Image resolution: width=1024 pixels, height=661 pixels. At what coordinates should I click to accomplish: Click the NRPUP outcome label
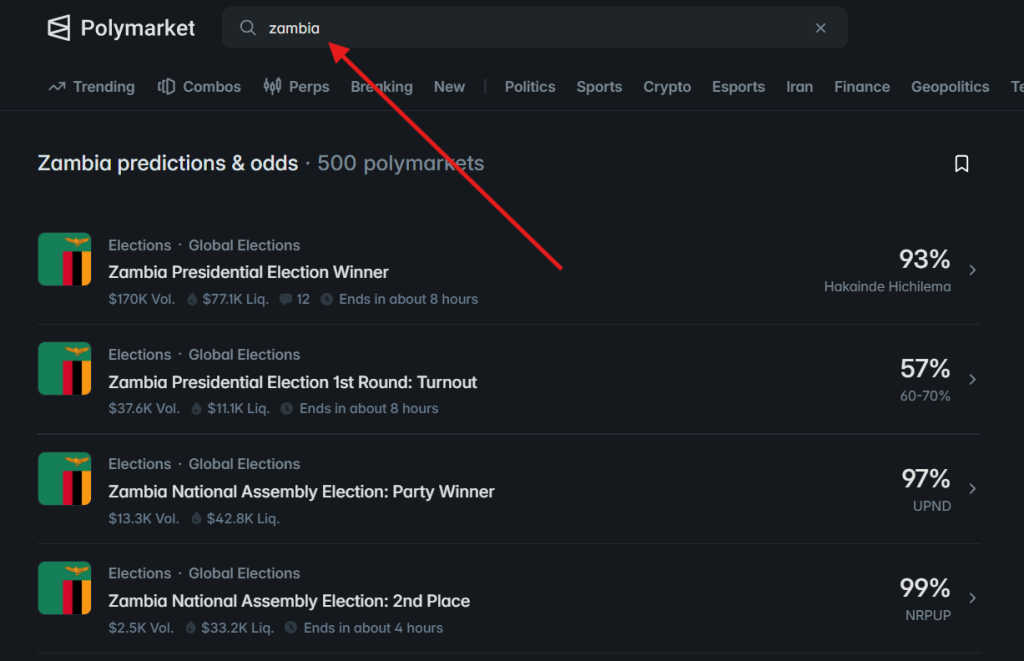pyautogui.click(x=928, y=615)
